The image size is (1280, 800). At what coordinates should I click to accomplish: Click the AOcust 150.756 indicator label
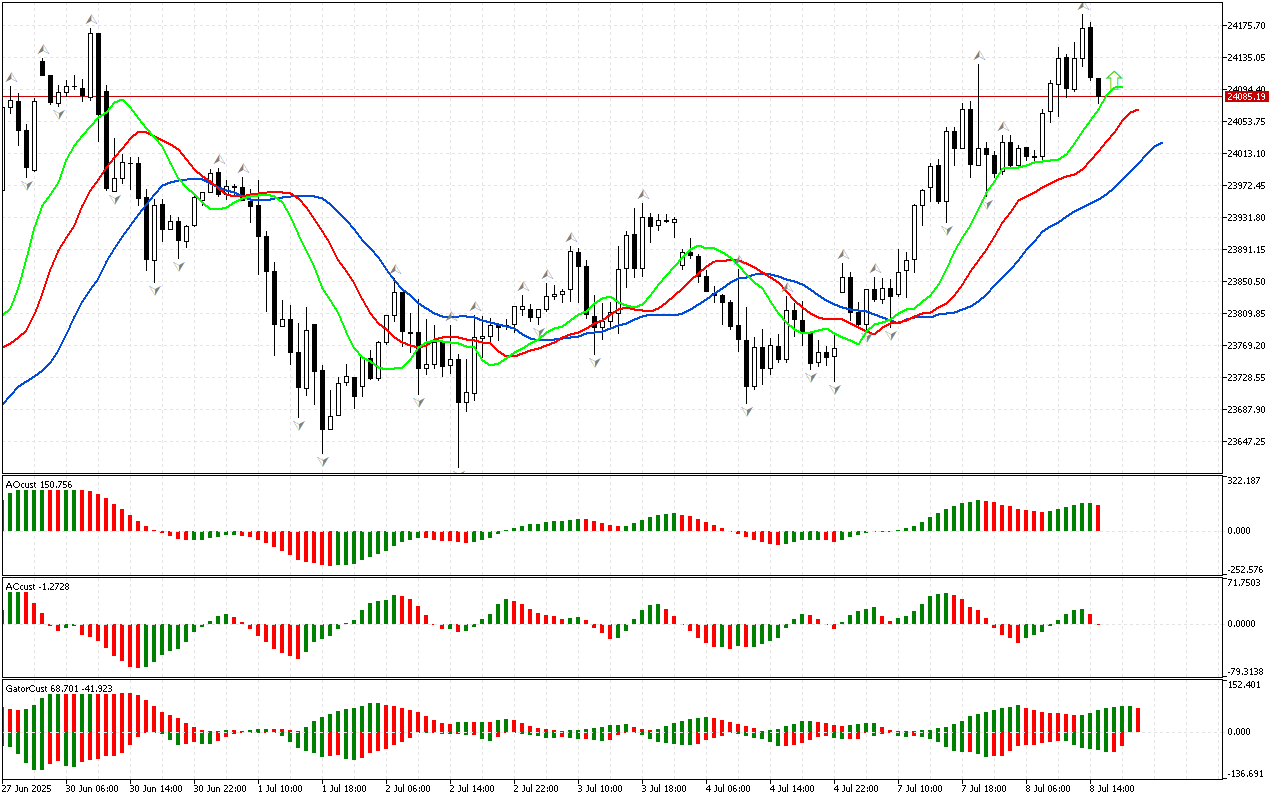[39, 485]
